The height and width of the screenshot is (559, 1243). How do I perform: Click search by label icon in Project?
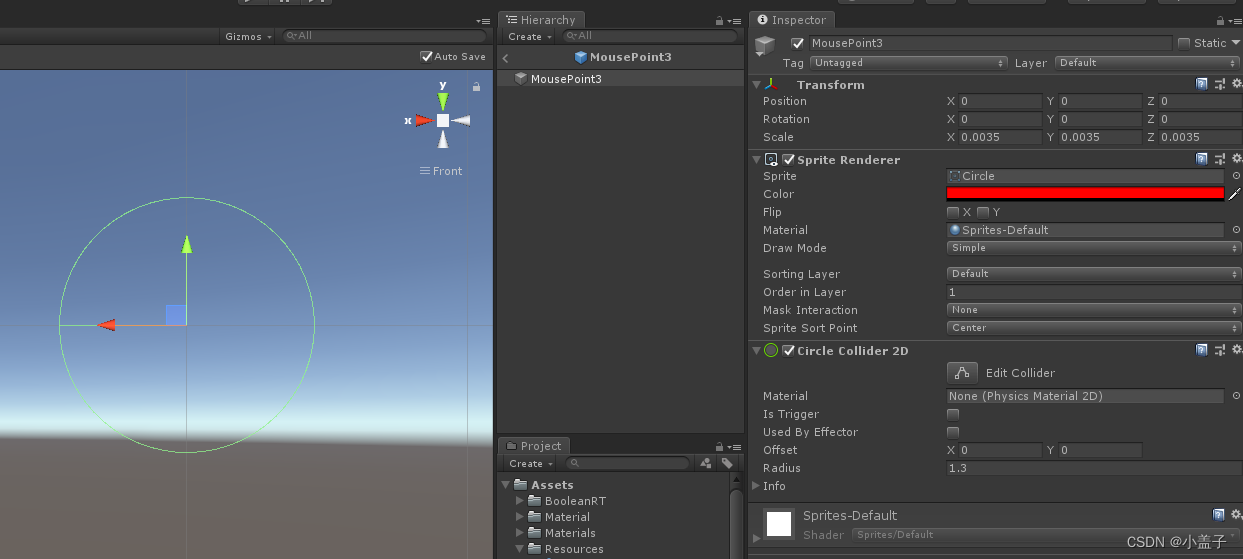tap(727, 464)
